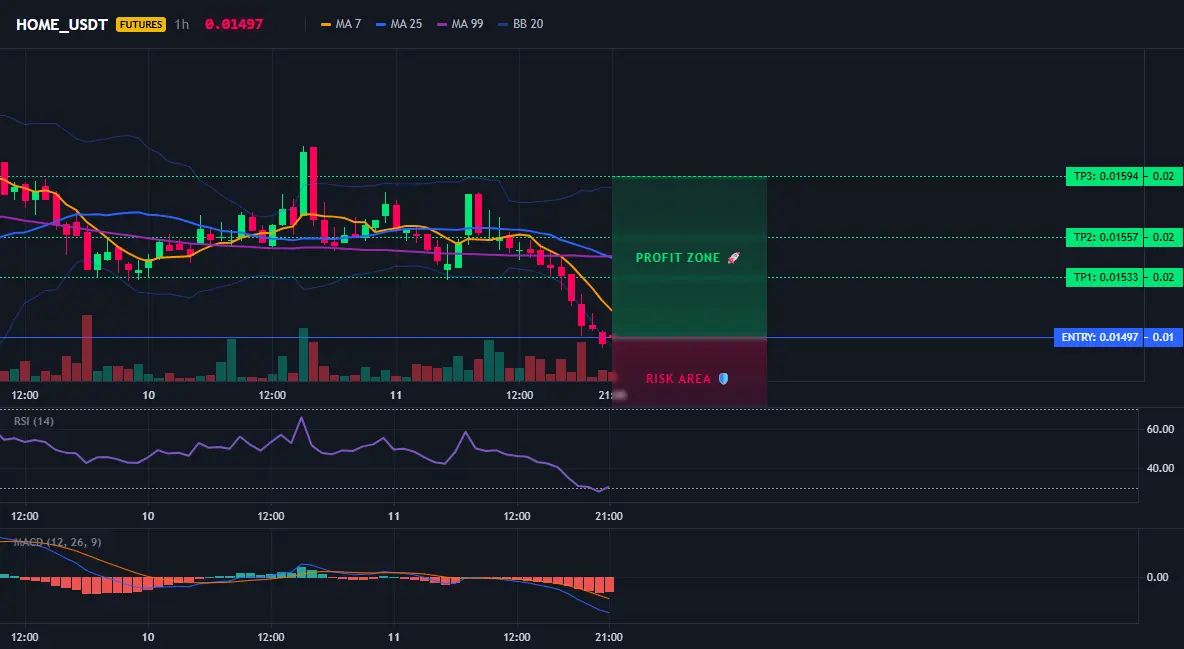Click the RISK AREA label text
Image resolution: width=1184 pixels, height=649 pixels.
(x=678, y=379)
